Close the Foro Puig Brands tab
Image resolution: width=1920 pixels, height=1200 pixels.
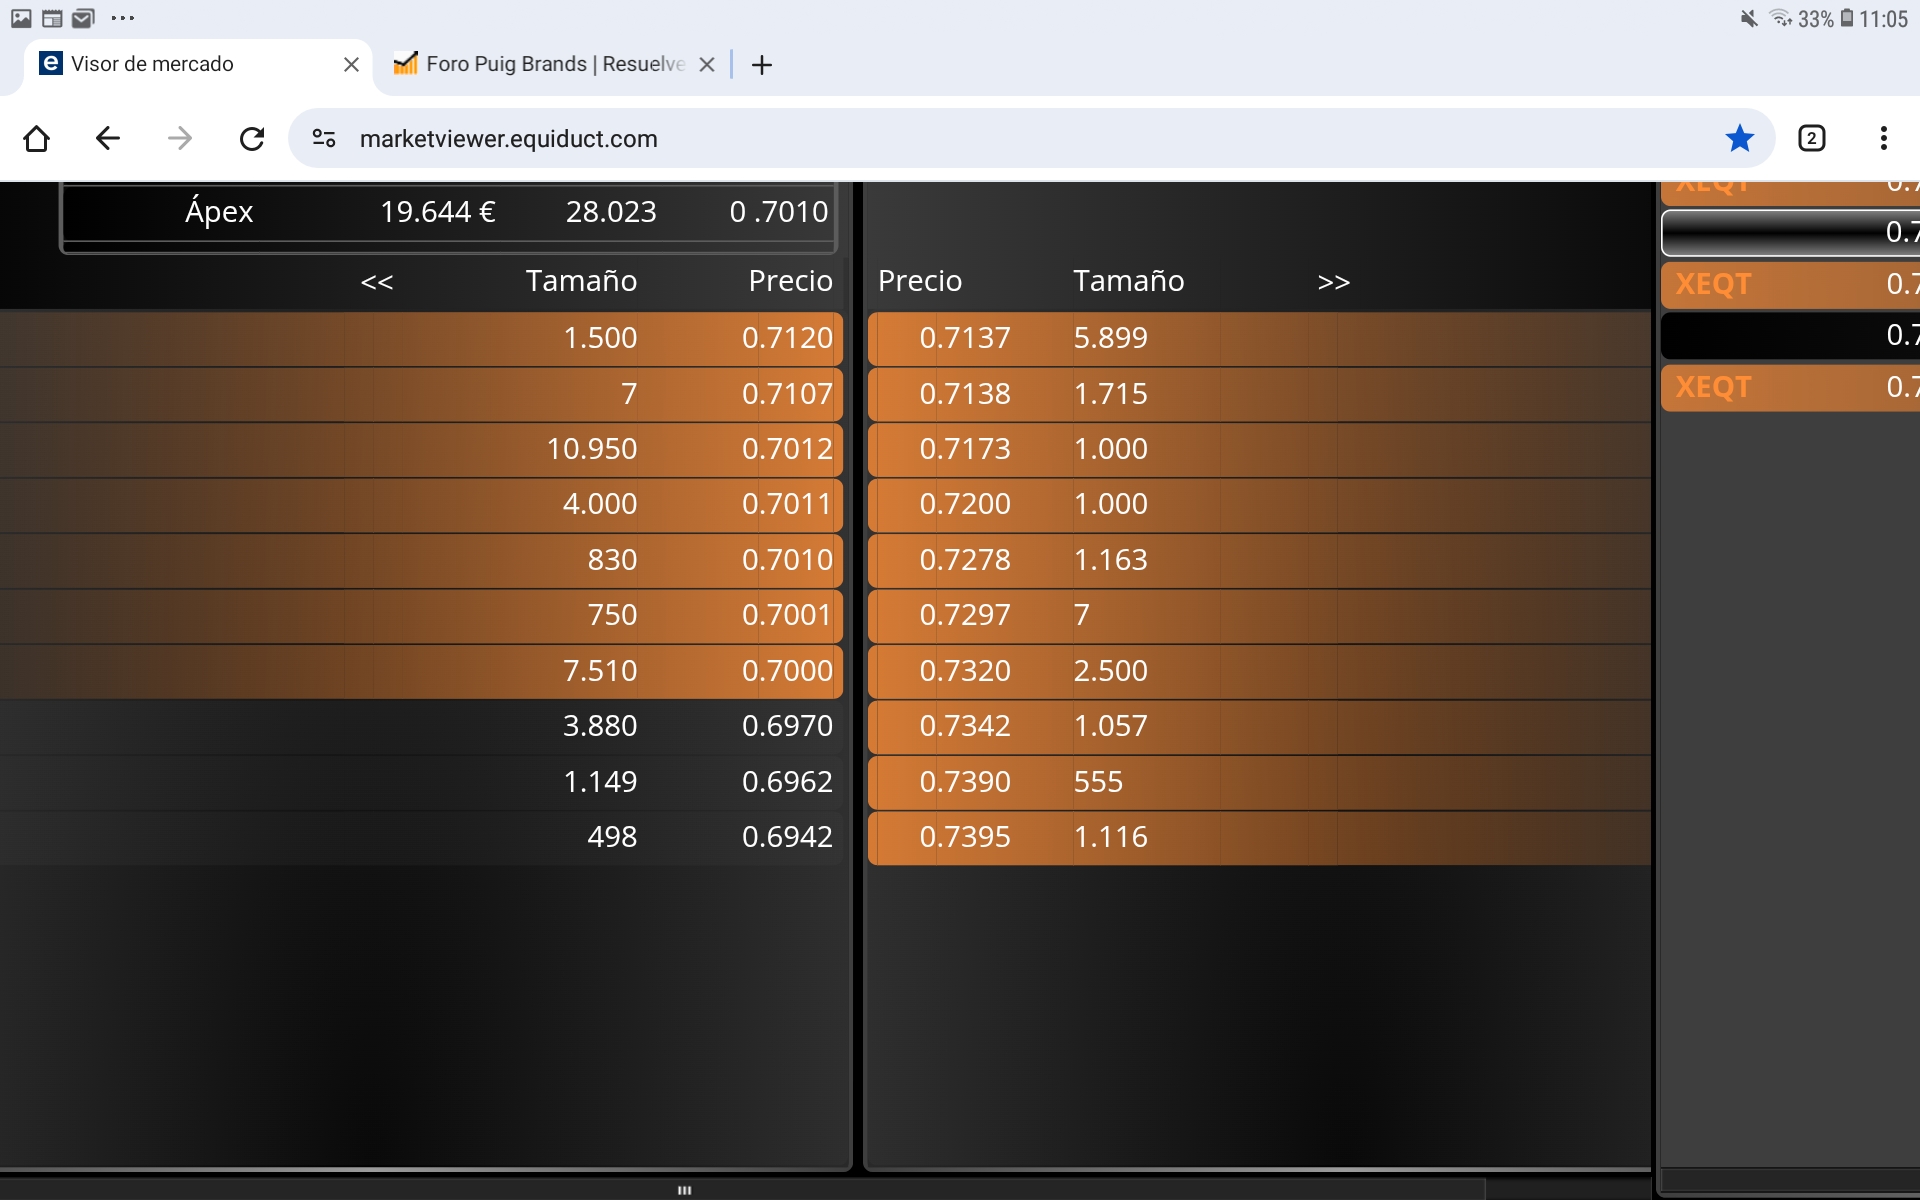point(707,65)
